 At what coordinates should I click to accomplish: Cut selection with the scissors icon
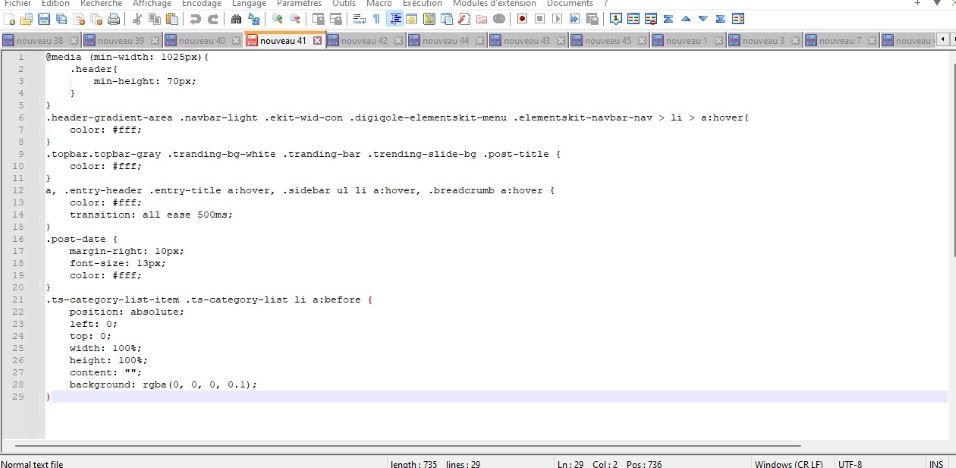click(x=137, y=19)
